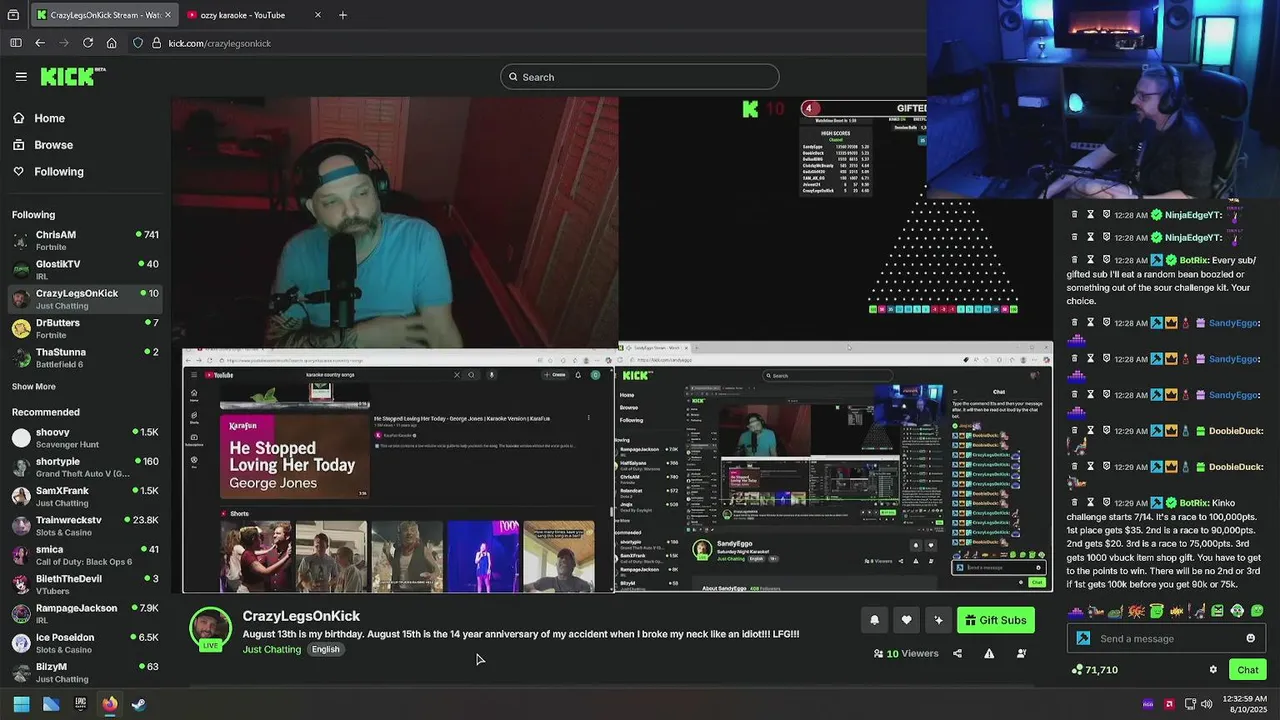Screen dimensions: 1280x720
Task: Click the notification bell for CrazyLegsOnKick
Action: pyautogui.click(x=874, y=620)
